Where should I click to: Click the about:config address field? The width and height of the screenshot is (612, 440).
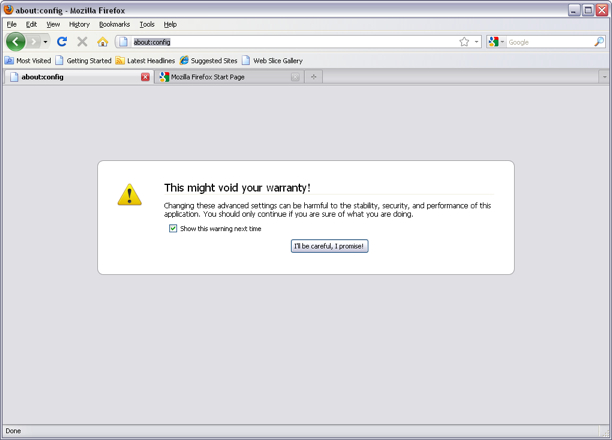tap(295, 42)
